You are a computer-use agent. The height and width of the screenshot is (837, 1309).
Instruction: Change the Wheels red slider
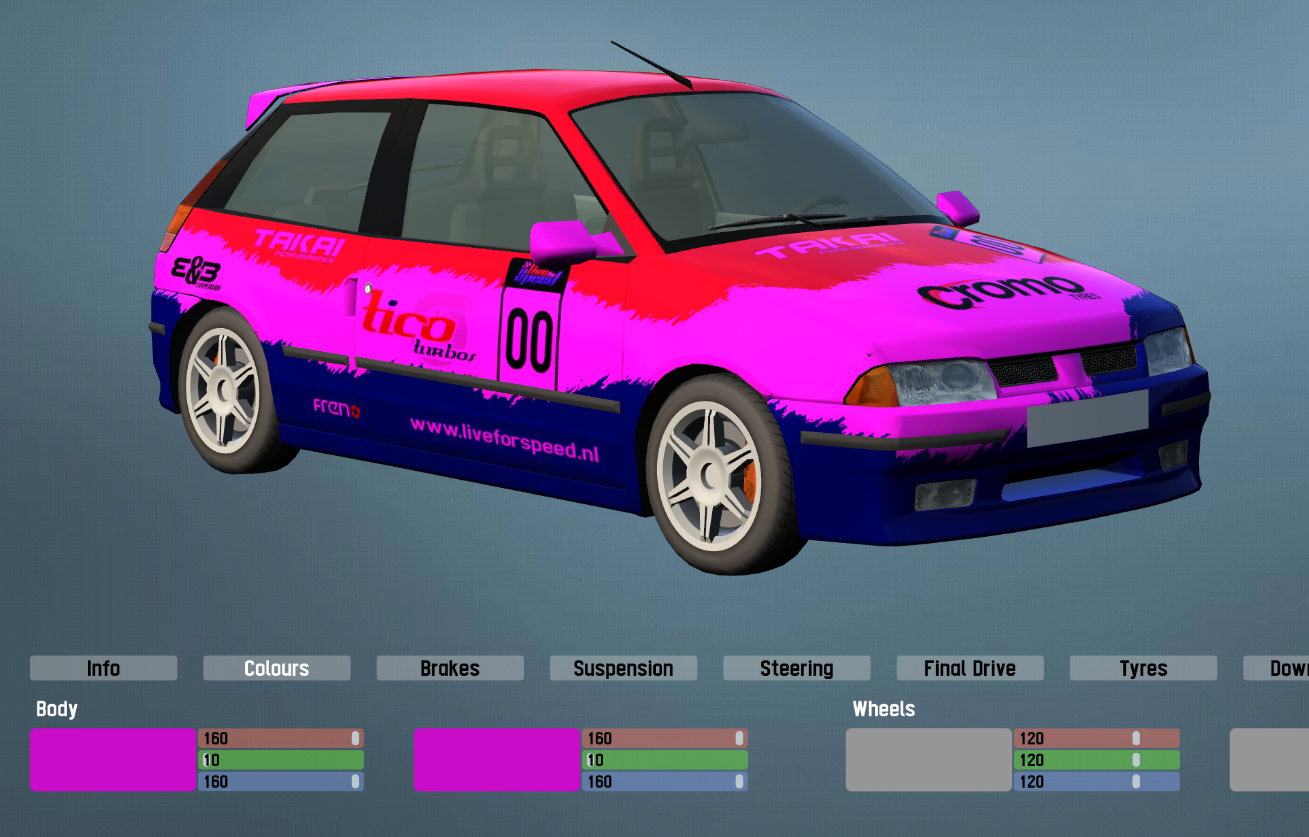click(x=1097, y=738)
